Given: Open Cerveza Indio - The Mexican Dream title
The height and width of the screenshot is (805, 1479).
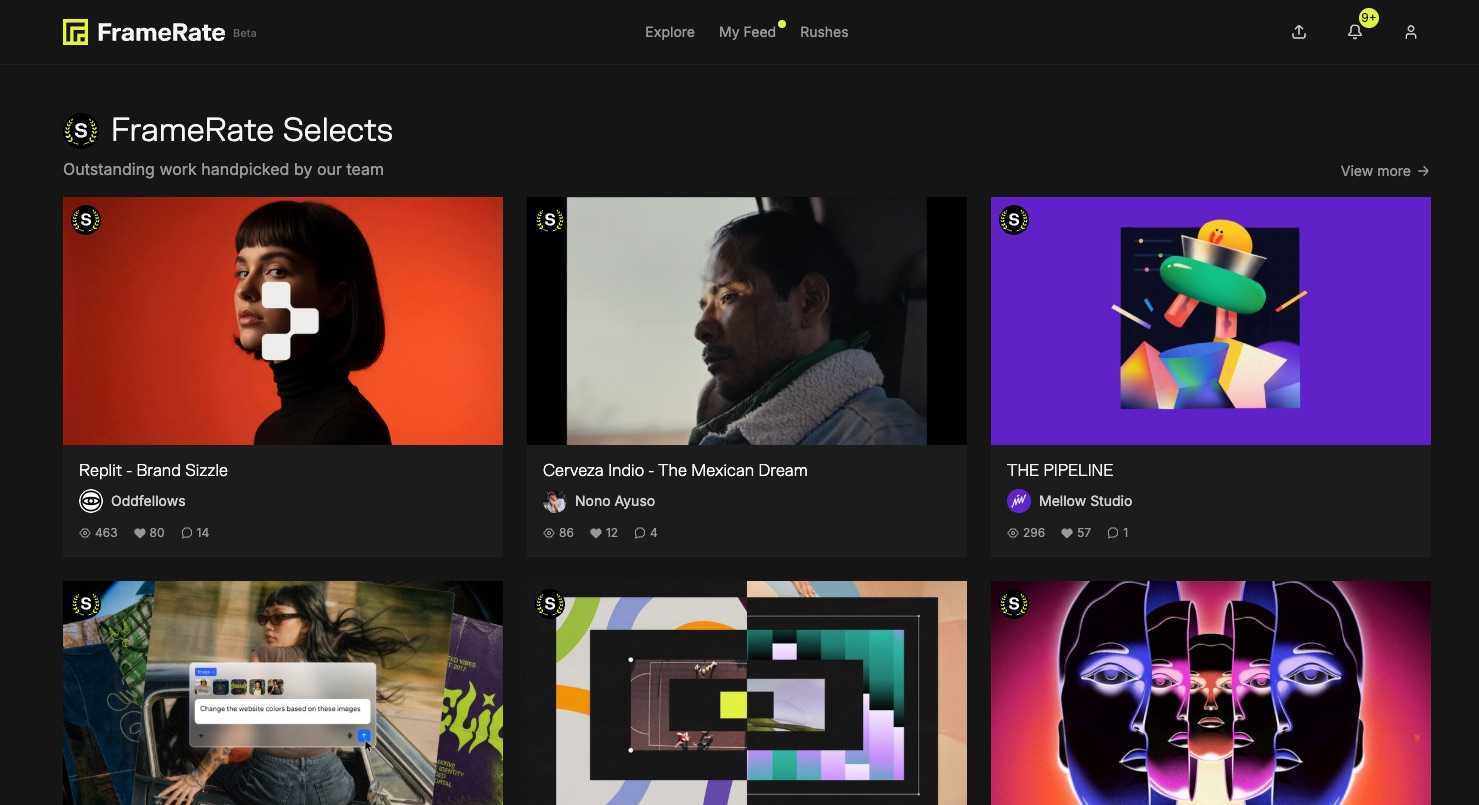Looking at the screenshot, I should pyautogui.click(x=675, y=470).
